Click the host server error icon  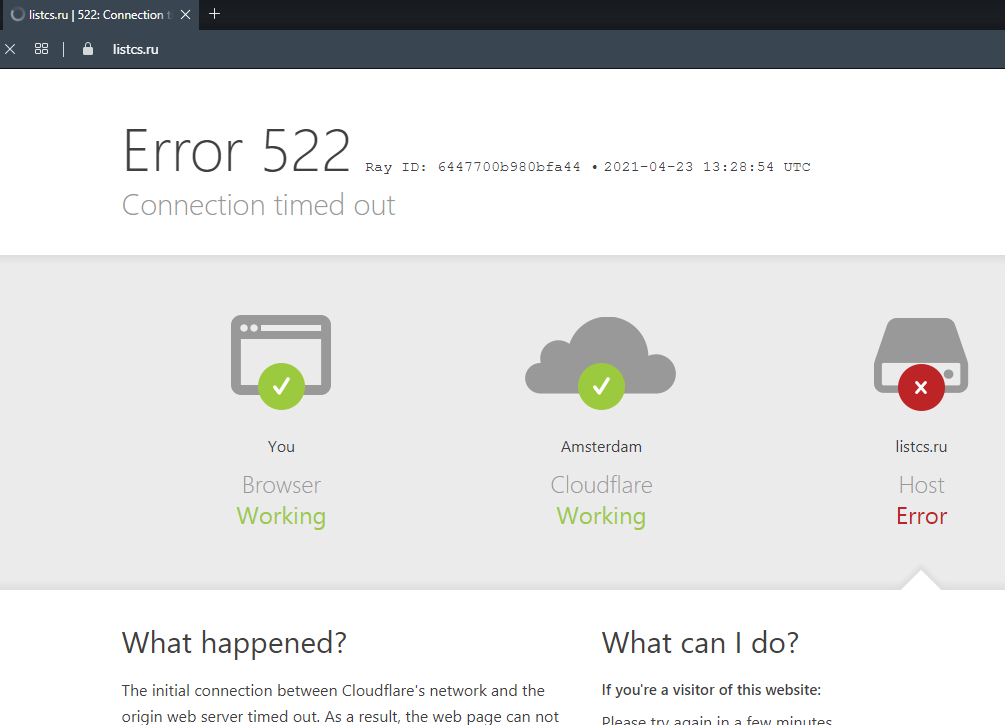point(921,355)
